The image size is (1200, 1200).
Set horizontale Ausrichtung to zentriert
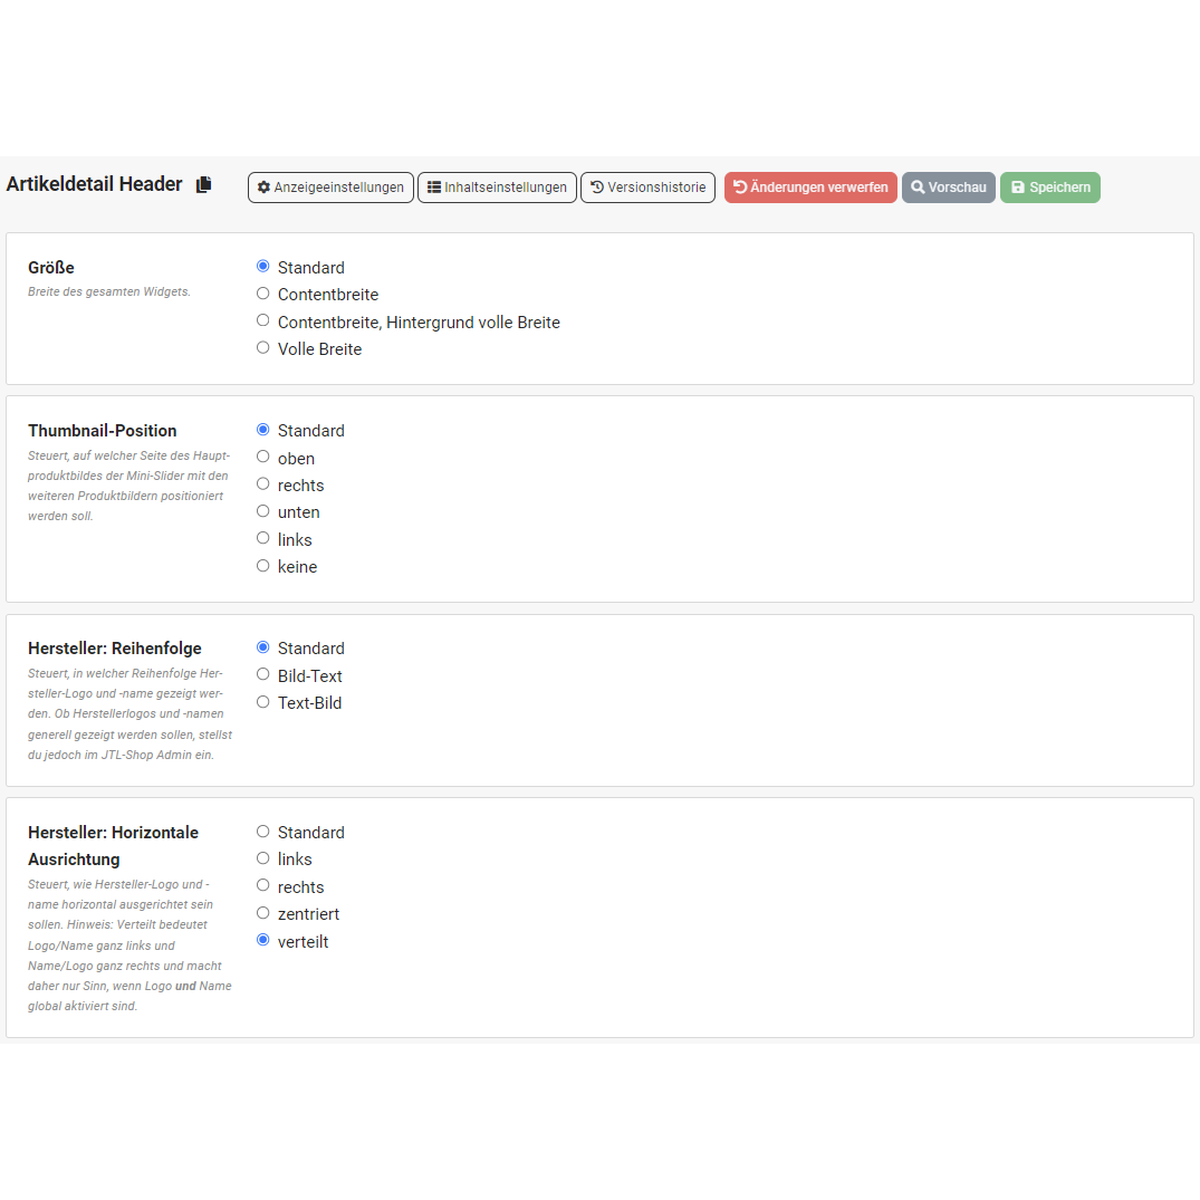[x=262, y=912]
